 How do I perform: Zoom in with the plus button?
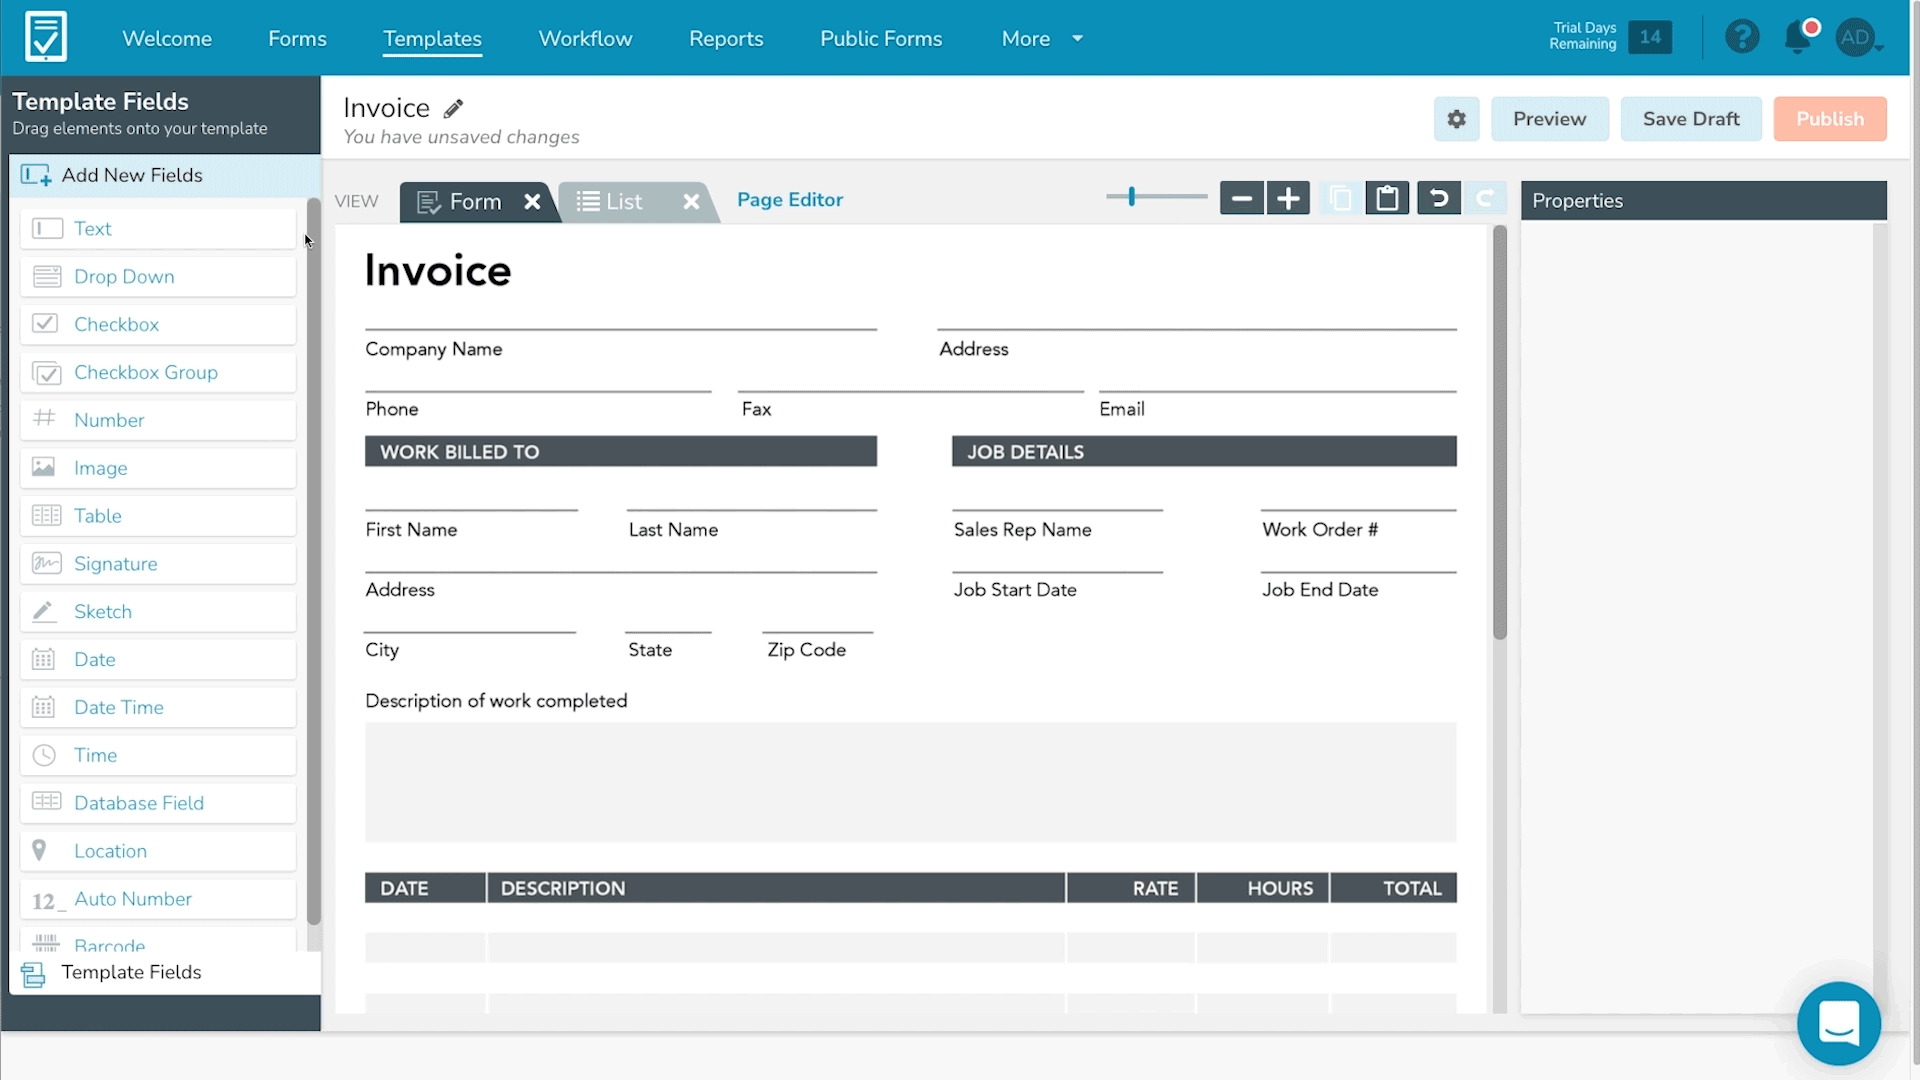1288,199
